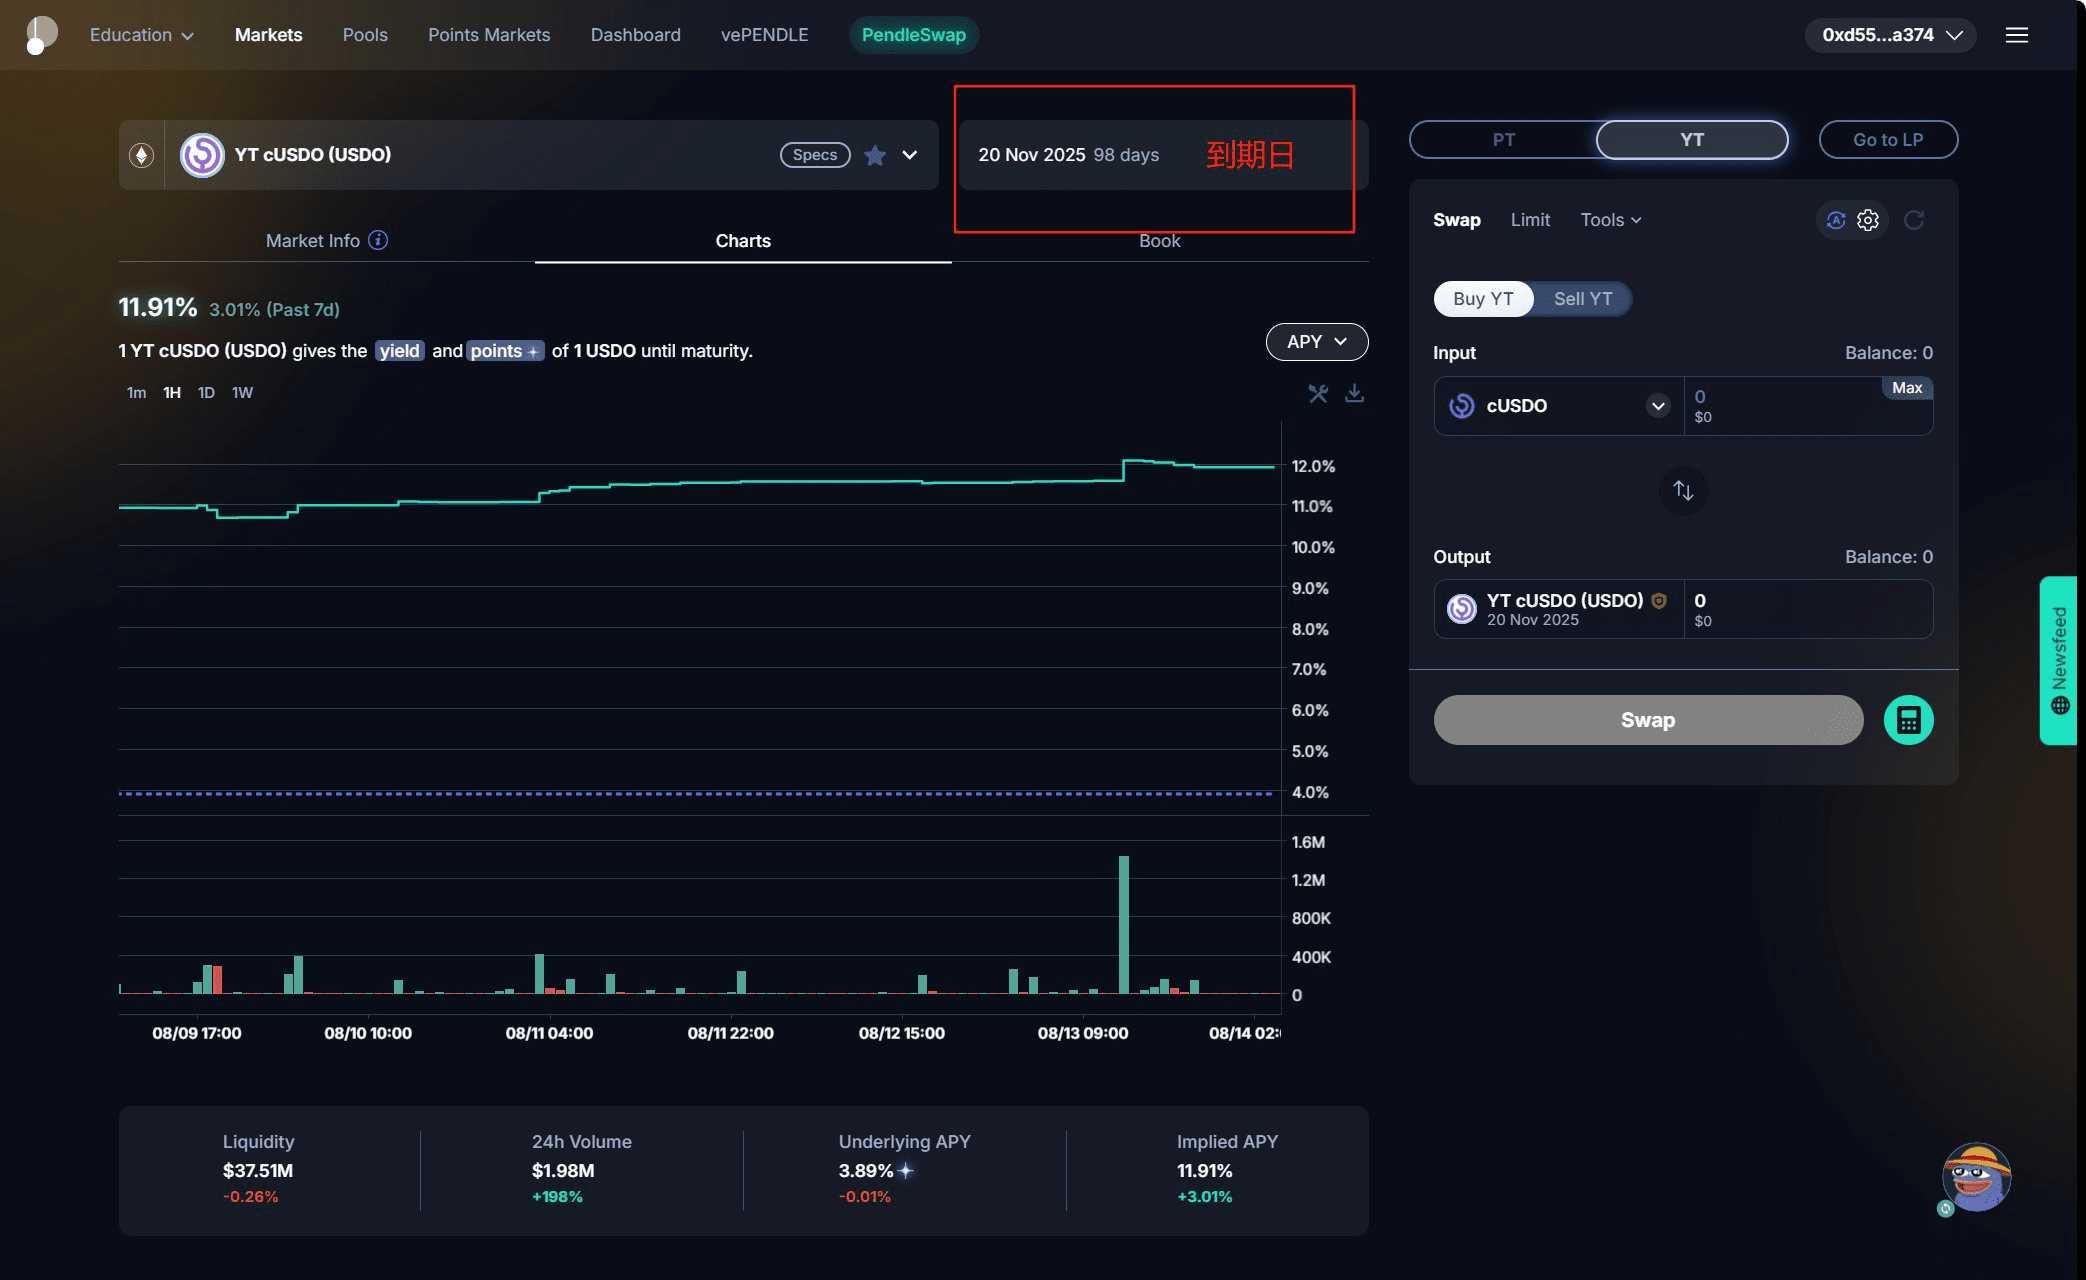Open Dashboard nav item
Image resolution: width=2086 pixels, height=1280 pixels.
635,35
